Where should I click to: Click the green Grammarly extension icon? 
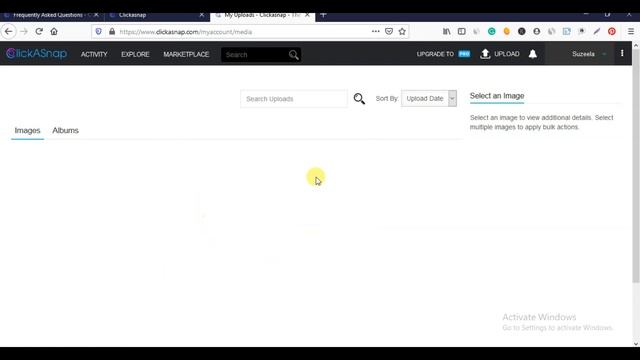coord(492,31)
